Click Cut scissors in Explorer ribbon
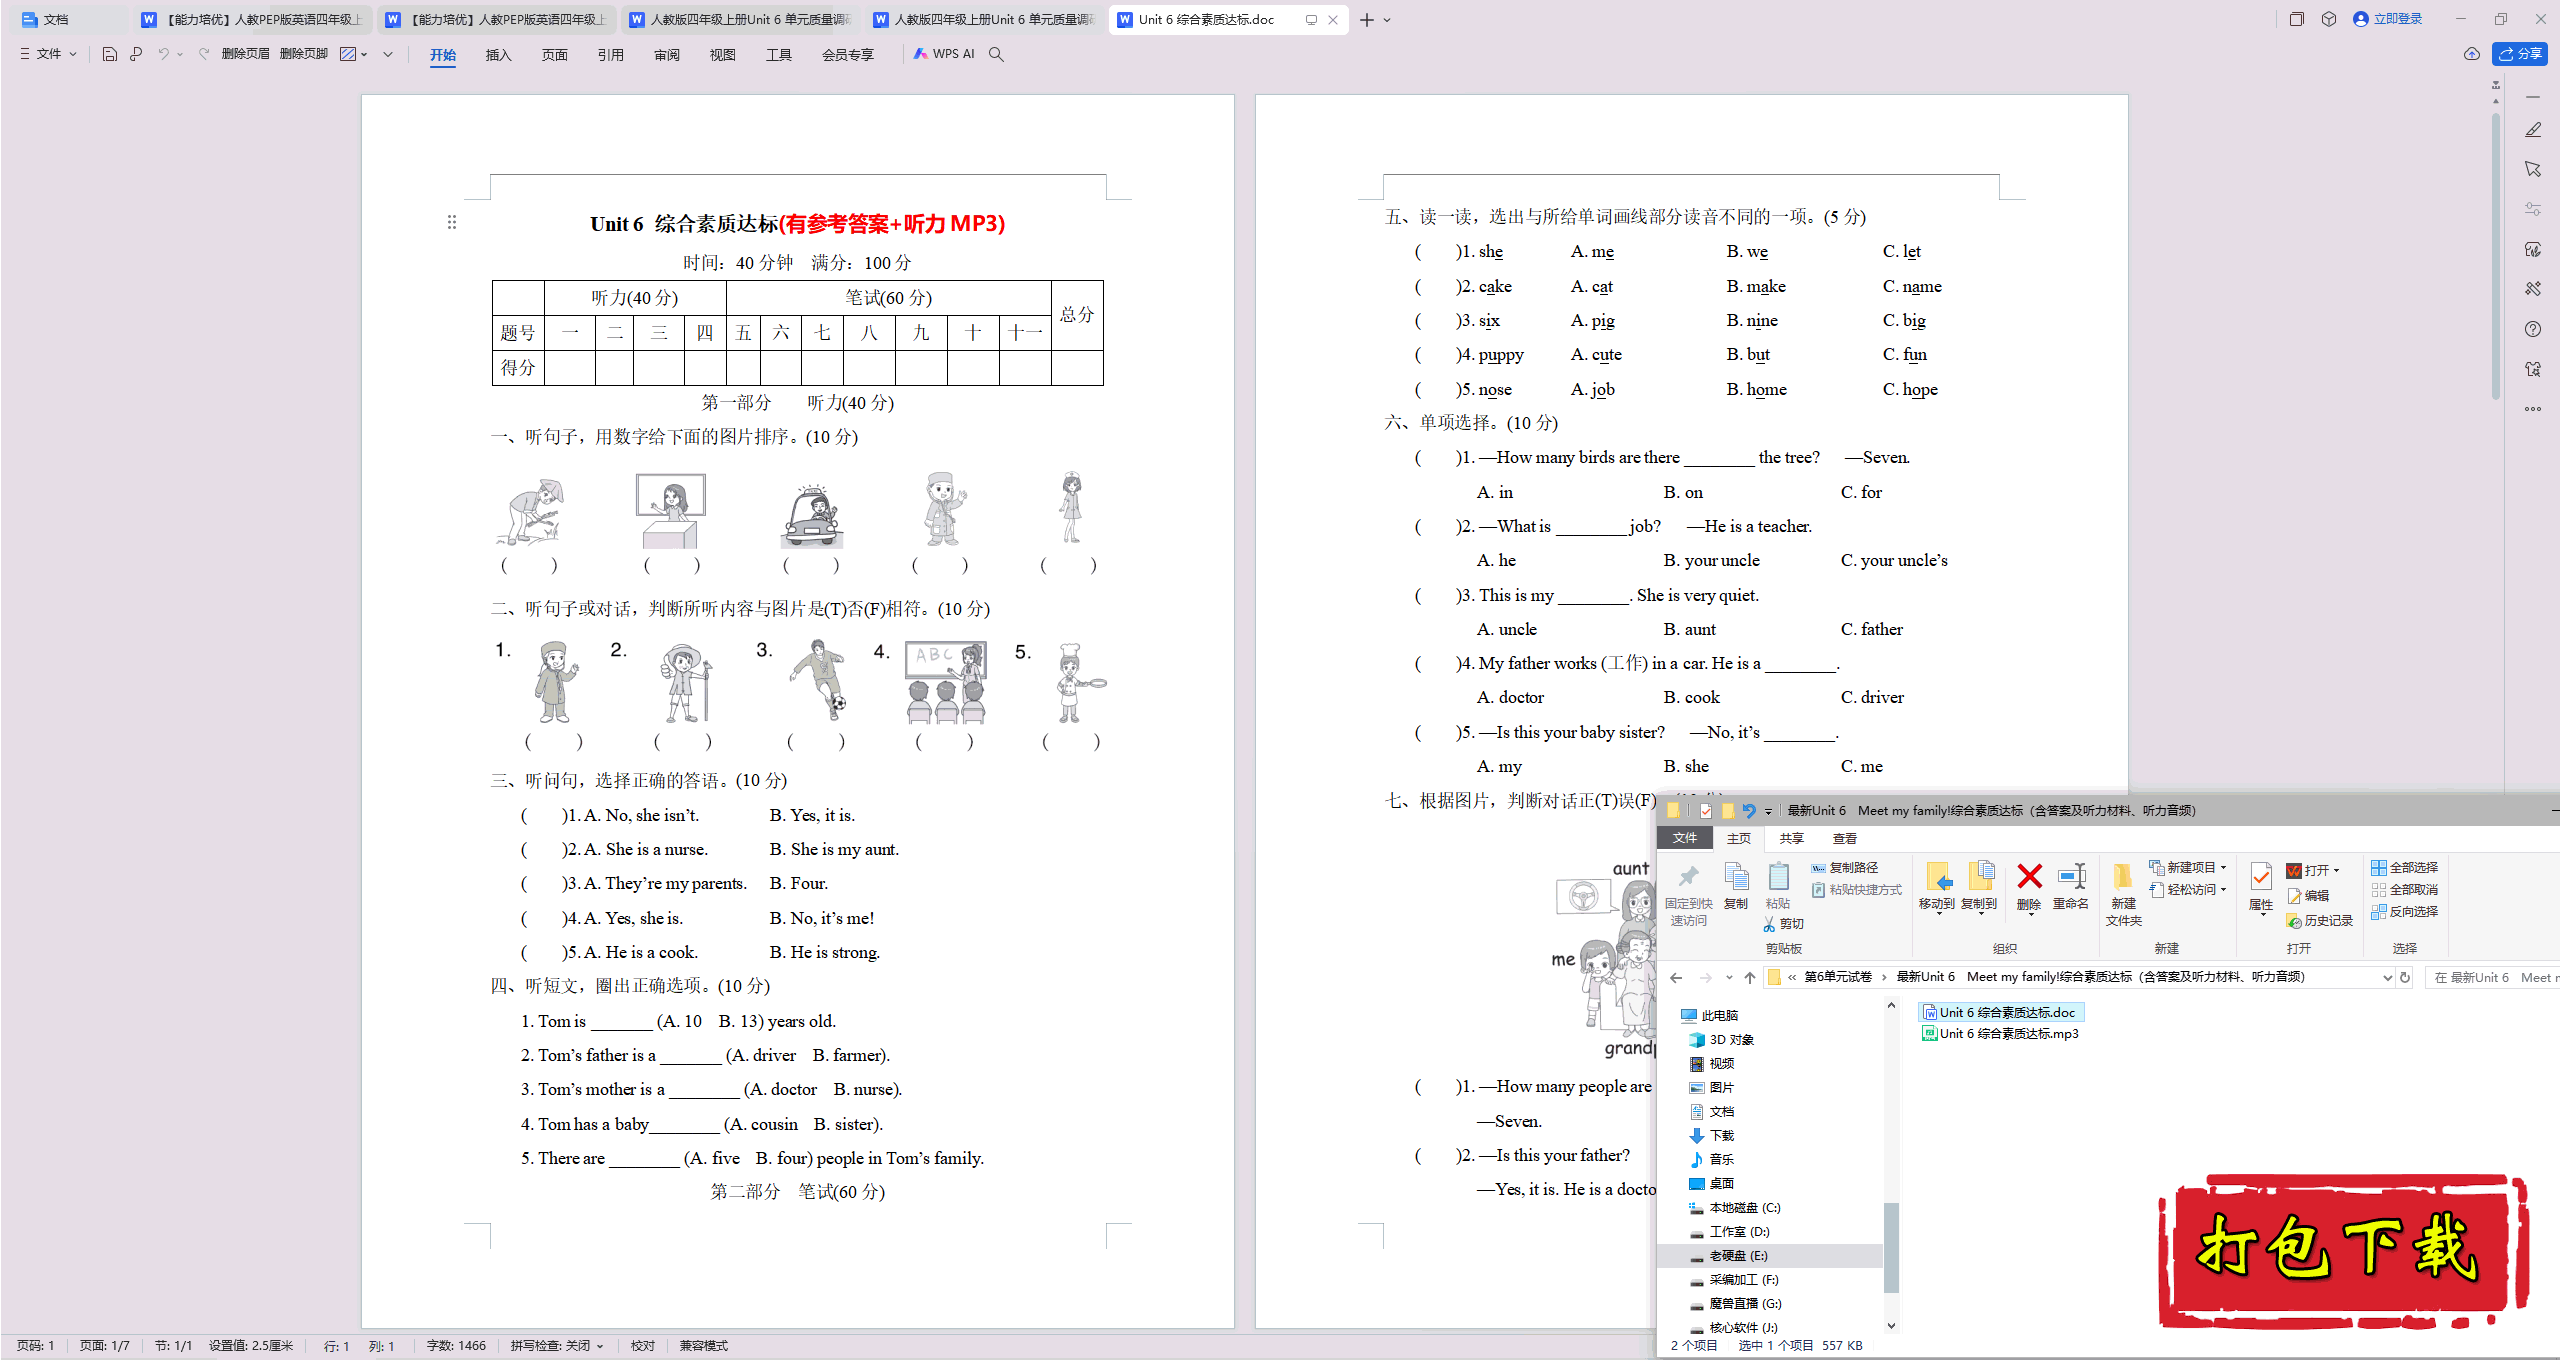 point(1783,924)
